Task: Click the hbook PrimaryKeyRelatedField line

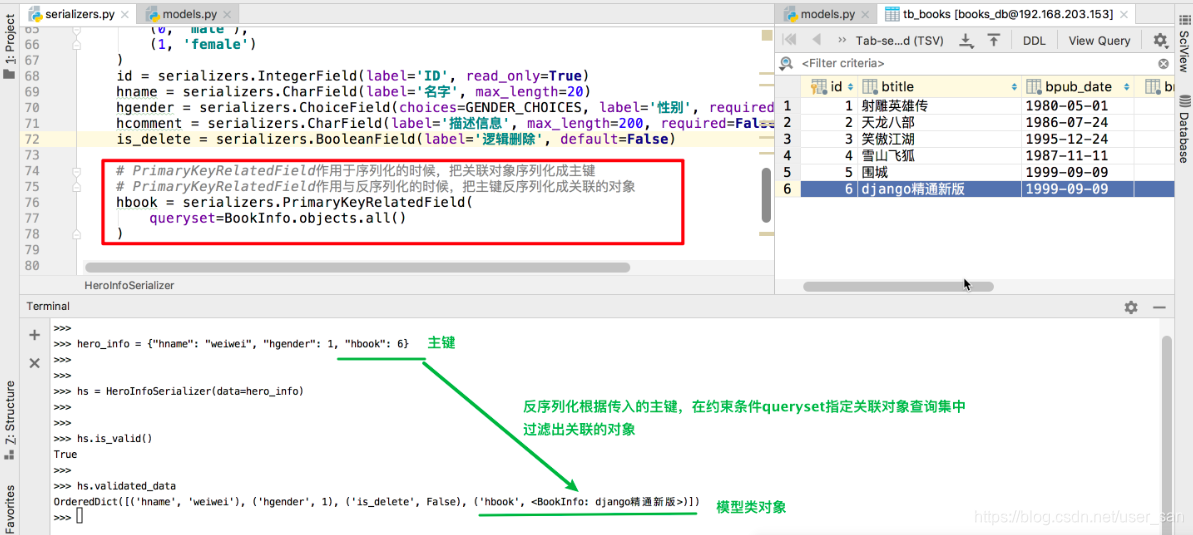Action: pyautogui.click(x=294, y=202)
